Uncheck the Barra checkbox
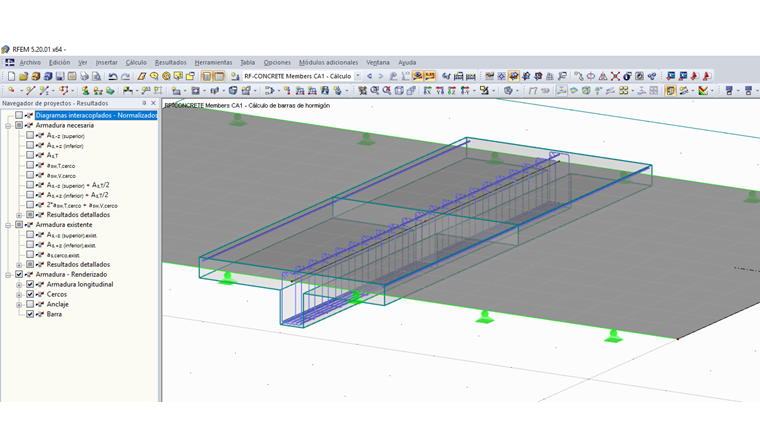 [x=30, y=314]
